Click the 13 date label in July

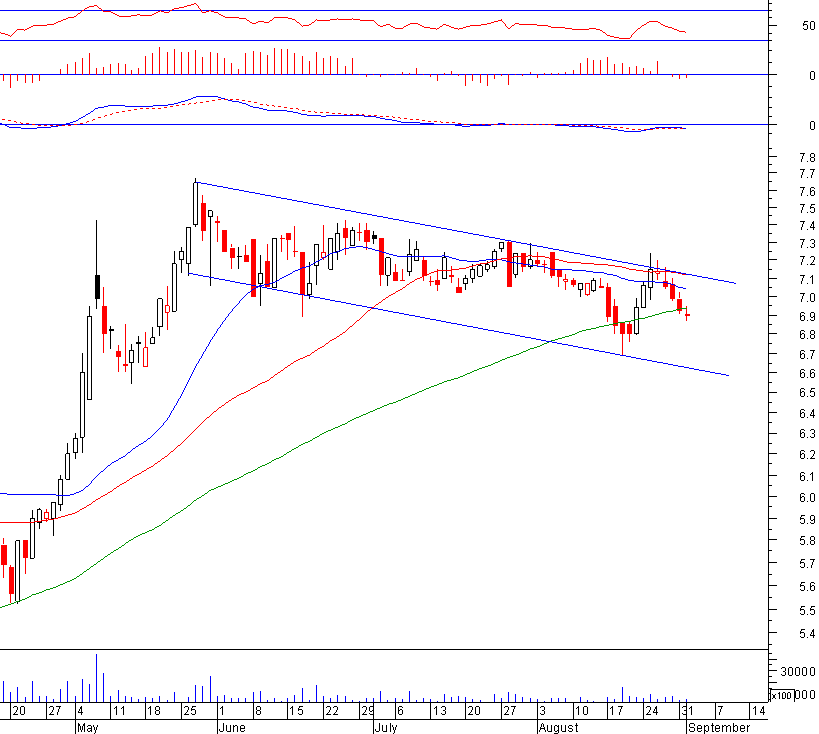[x=439, y=710]
